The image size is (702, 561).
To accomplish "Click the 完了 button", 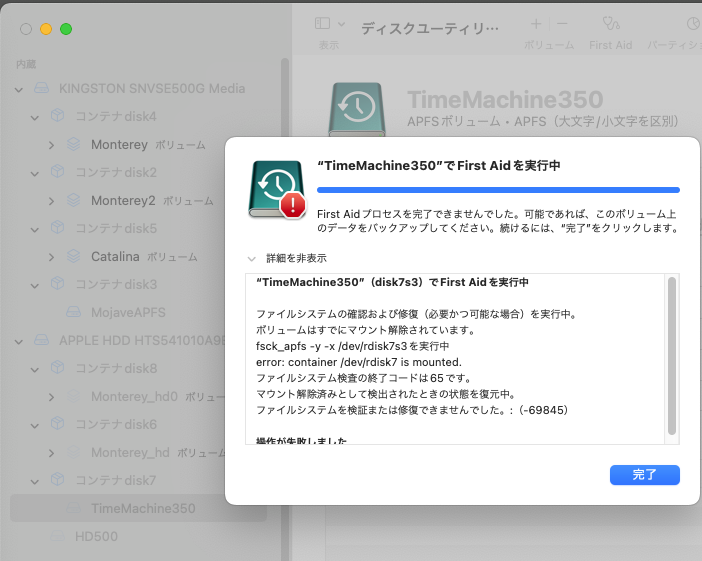I will coord(644,475).
